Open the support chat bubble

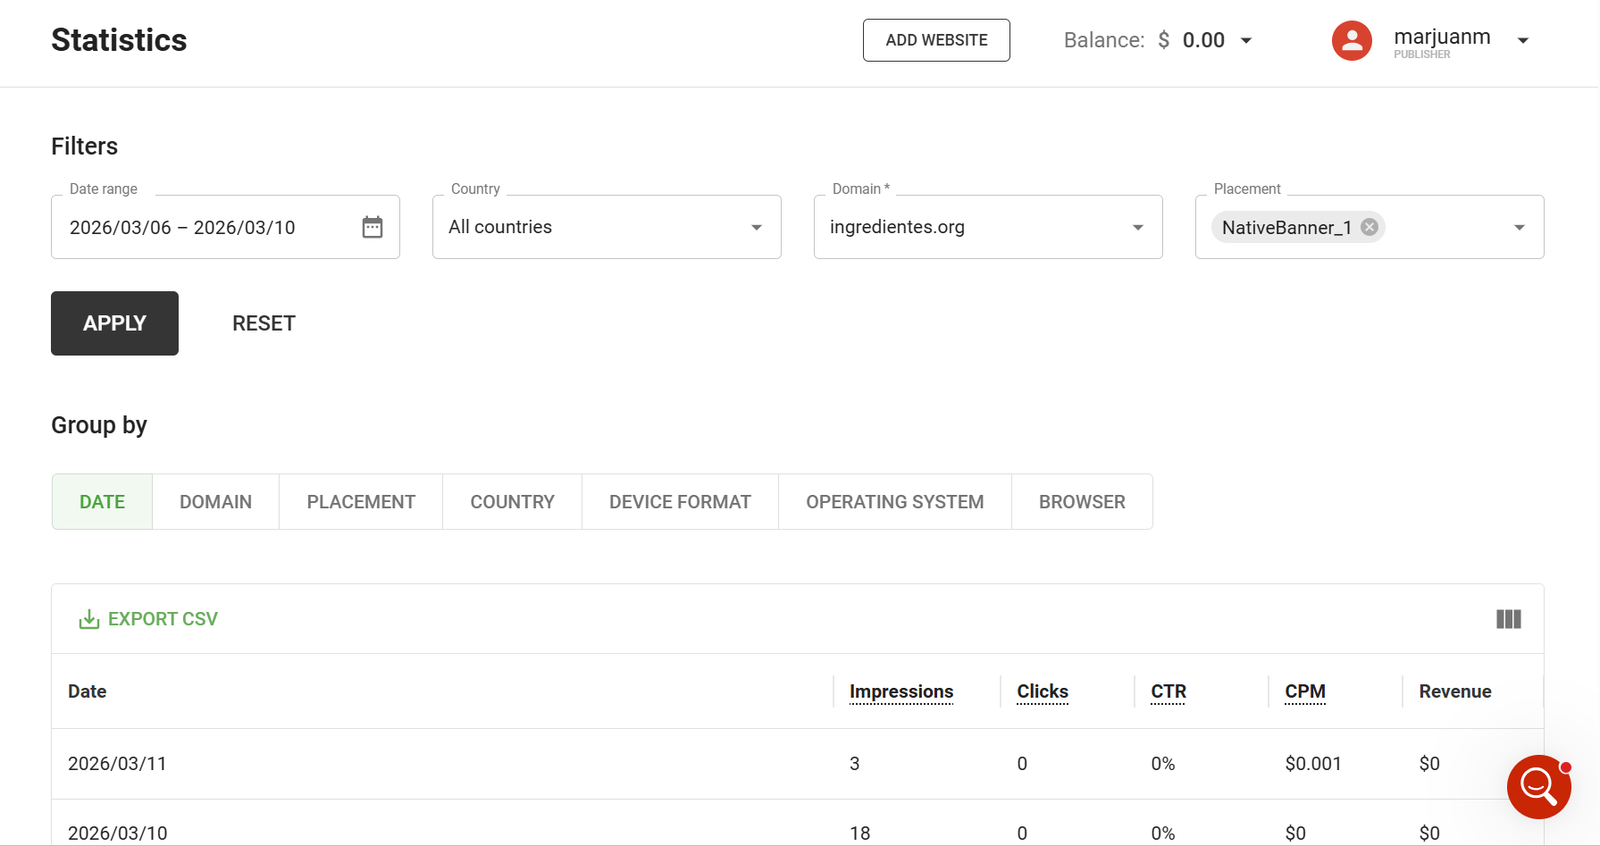[x=1538, y=786]
